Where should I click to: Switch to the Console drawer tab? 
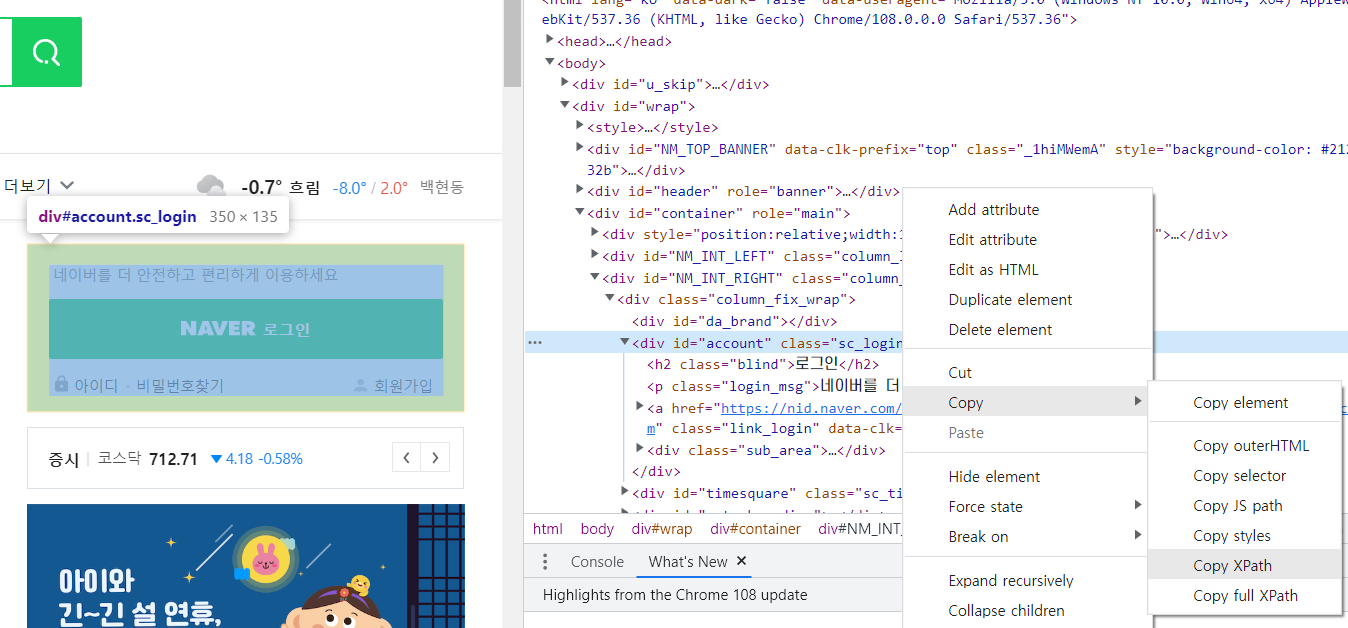[x=597, y=562]
